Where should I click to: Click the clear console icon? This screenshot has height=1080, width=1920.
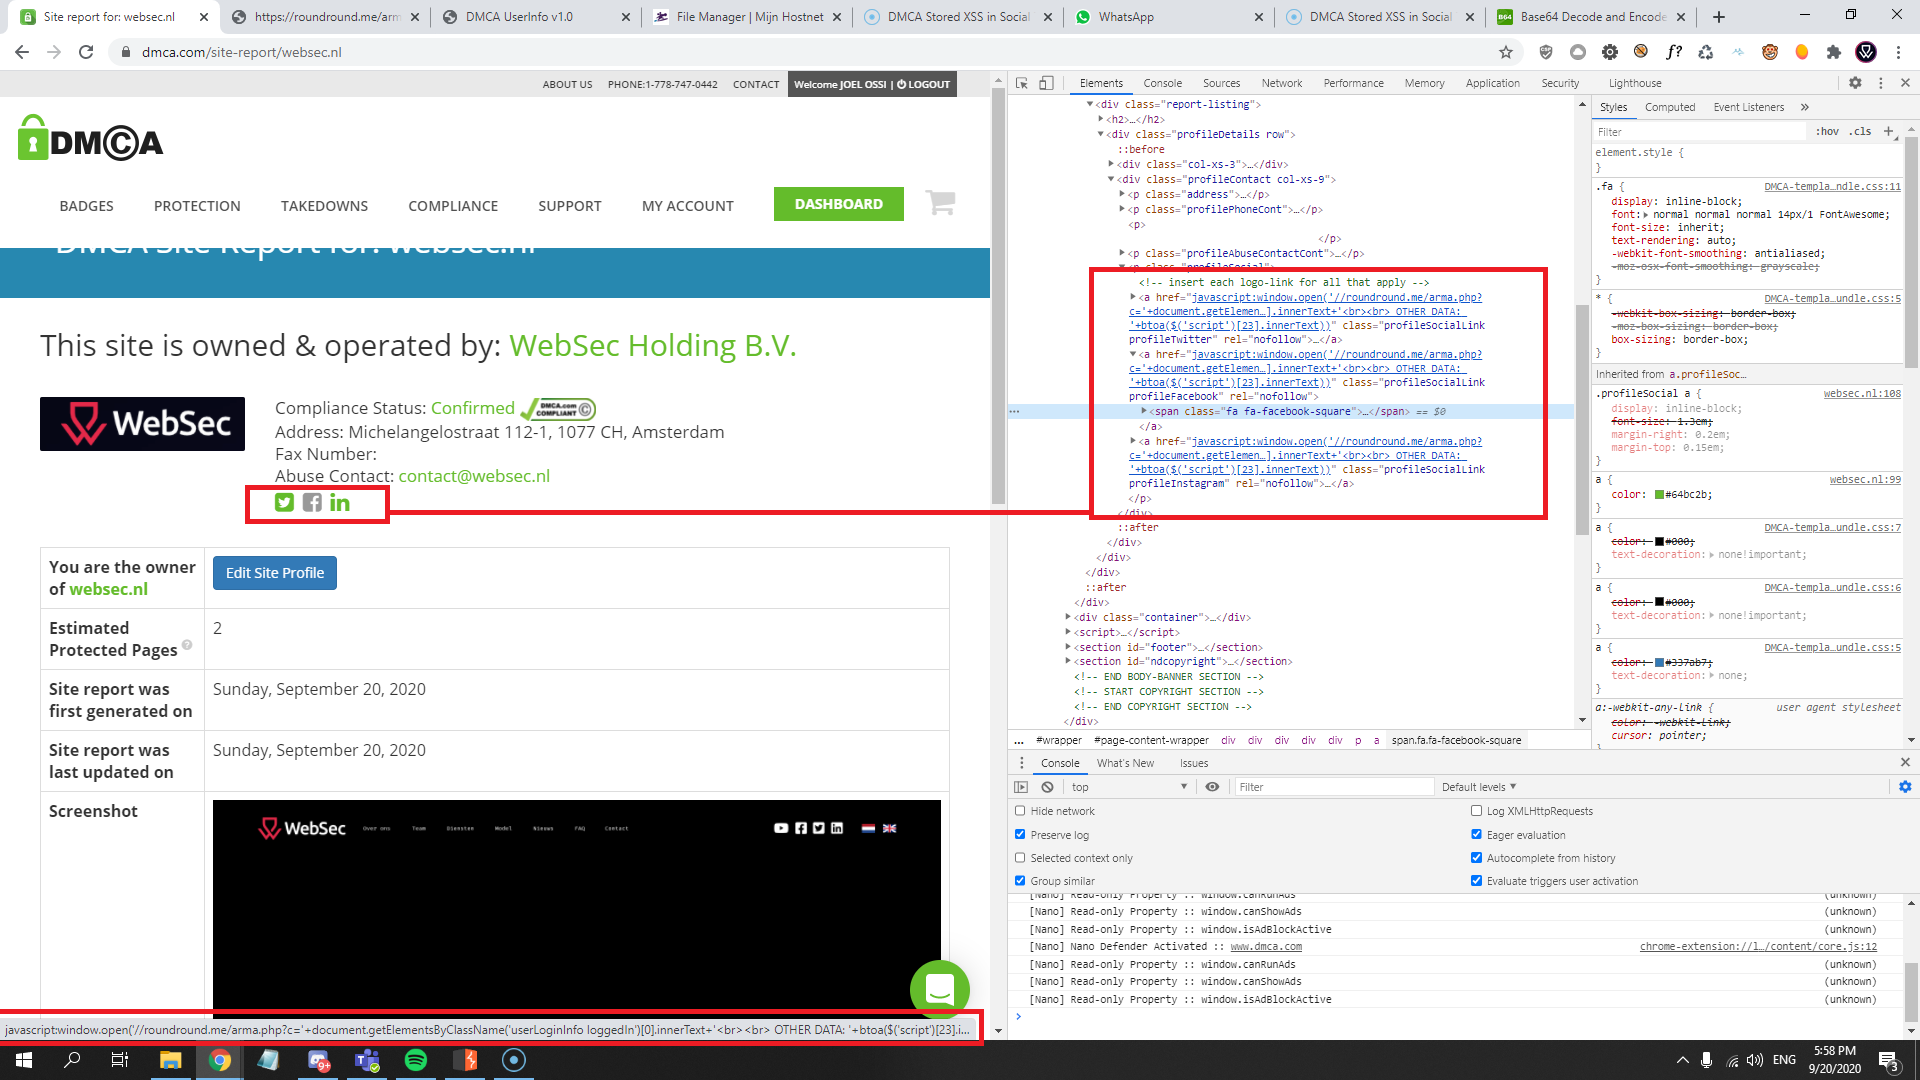pyautogui.click(x=1047, y=787)
